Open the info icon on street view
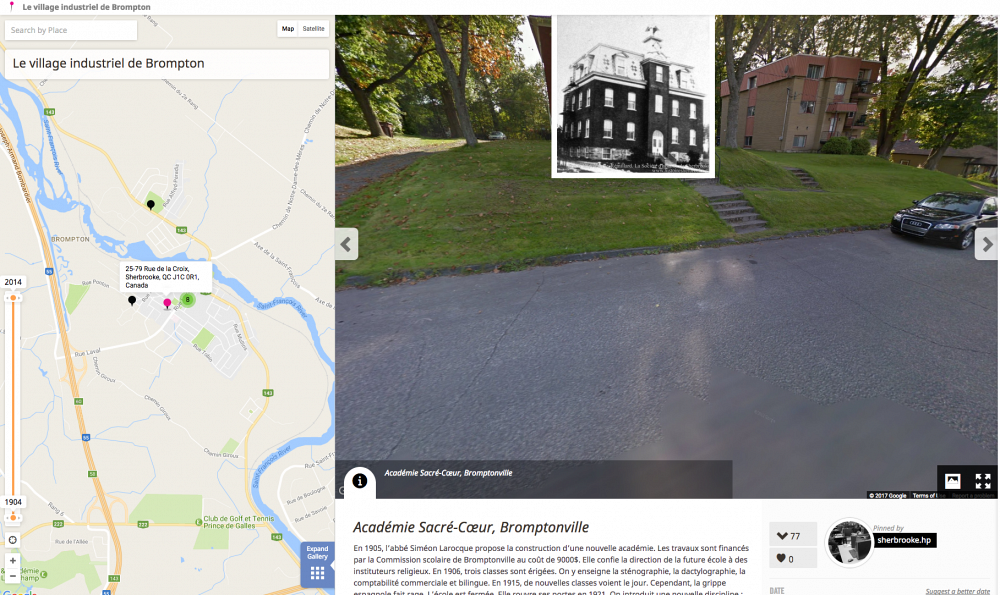 360,481
